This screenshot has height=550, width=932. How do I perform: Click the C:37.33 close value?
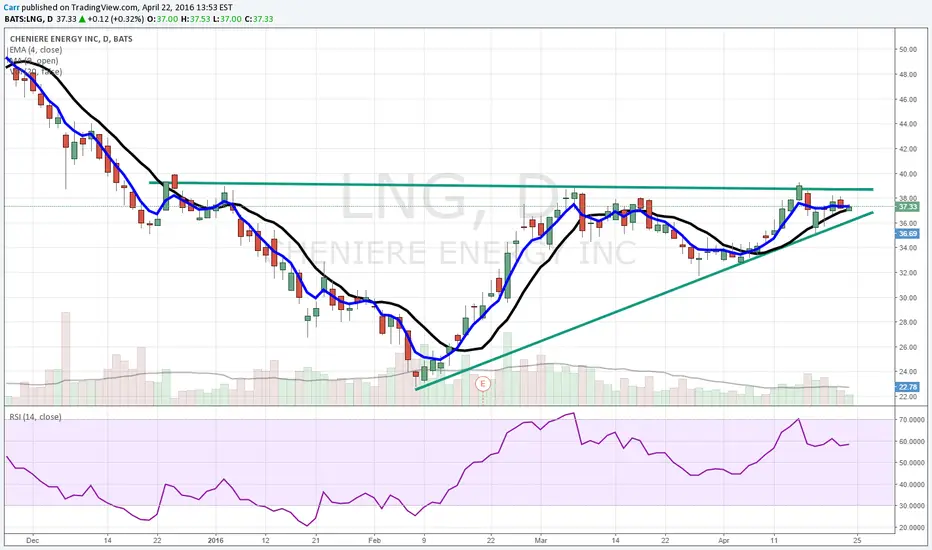[259, 19]
